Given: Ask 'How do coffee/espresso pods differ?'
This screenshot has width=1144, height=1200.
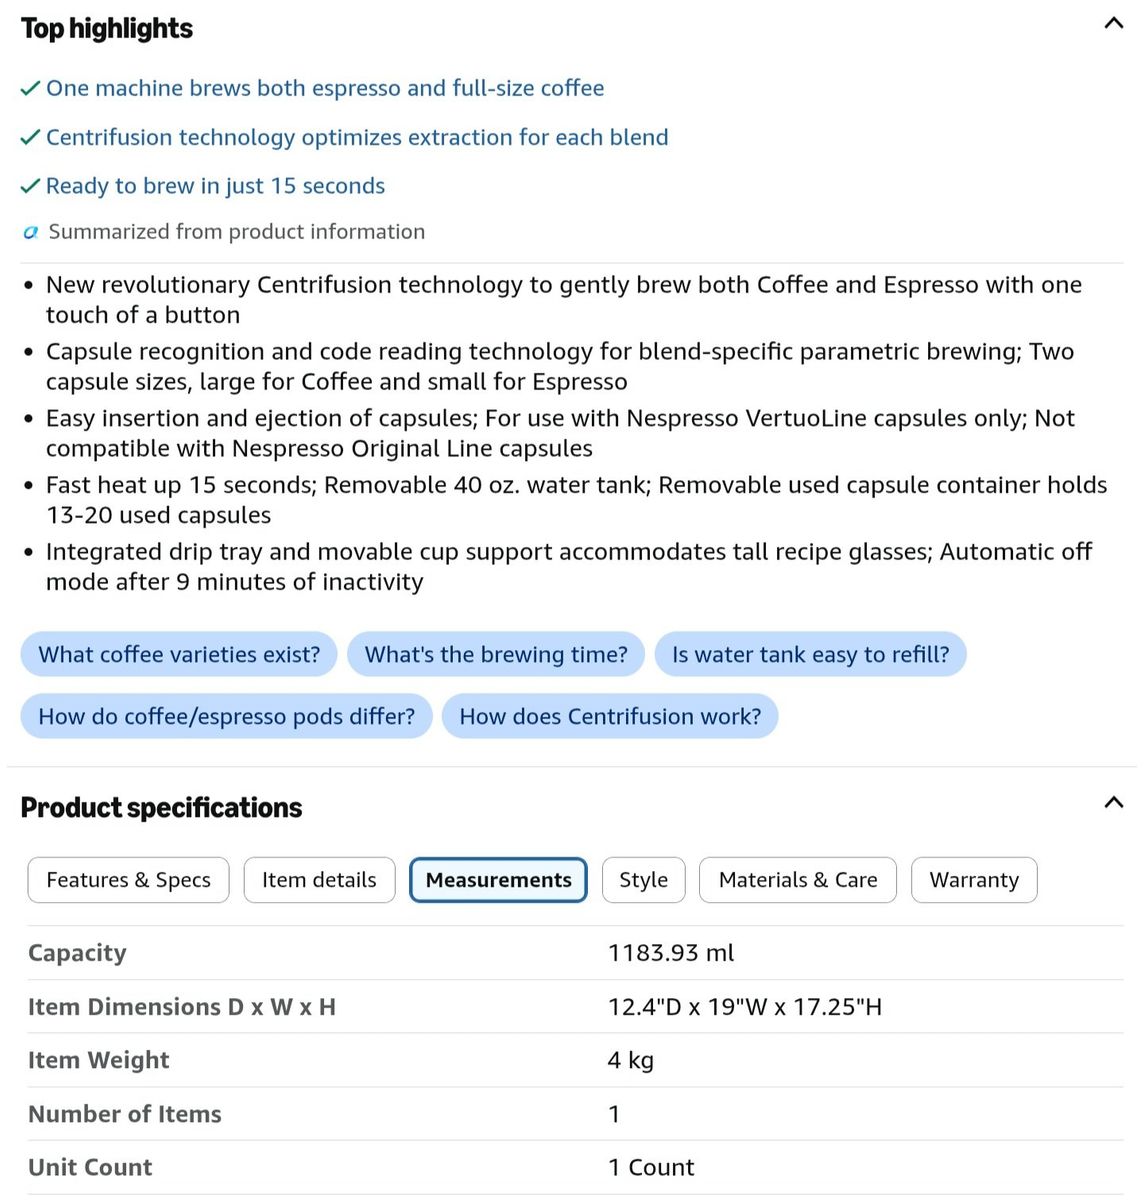Looking at the screenshot, I should coord(226,716).
